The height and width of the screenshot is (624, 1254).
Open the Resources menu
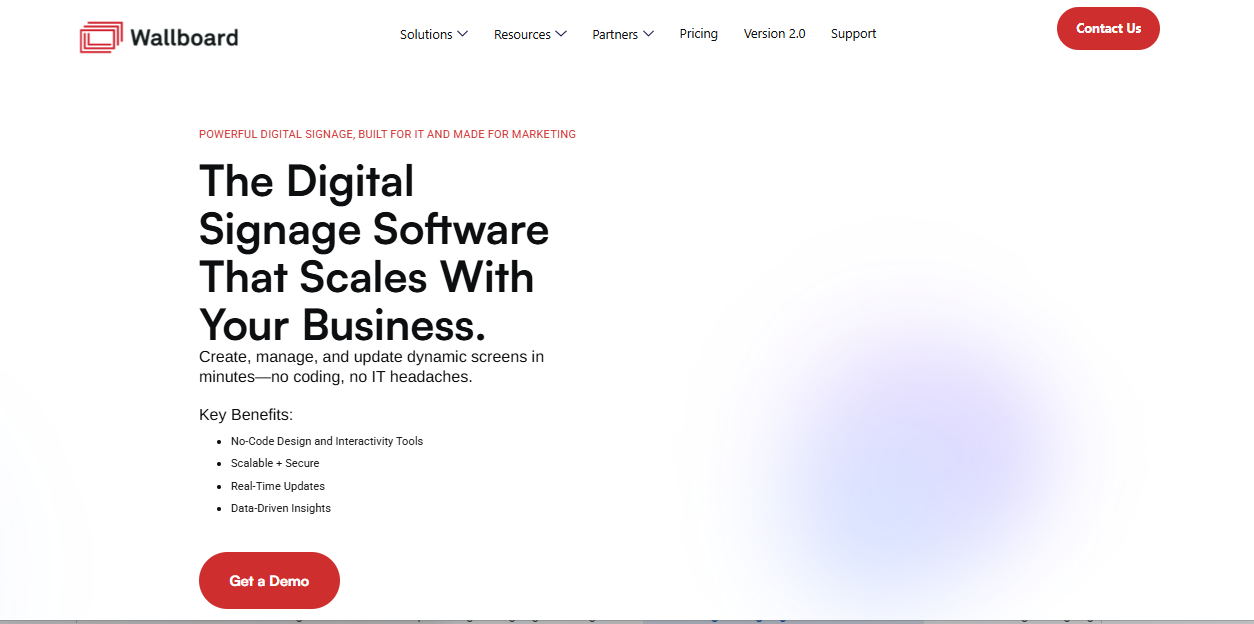pos(522,34)
